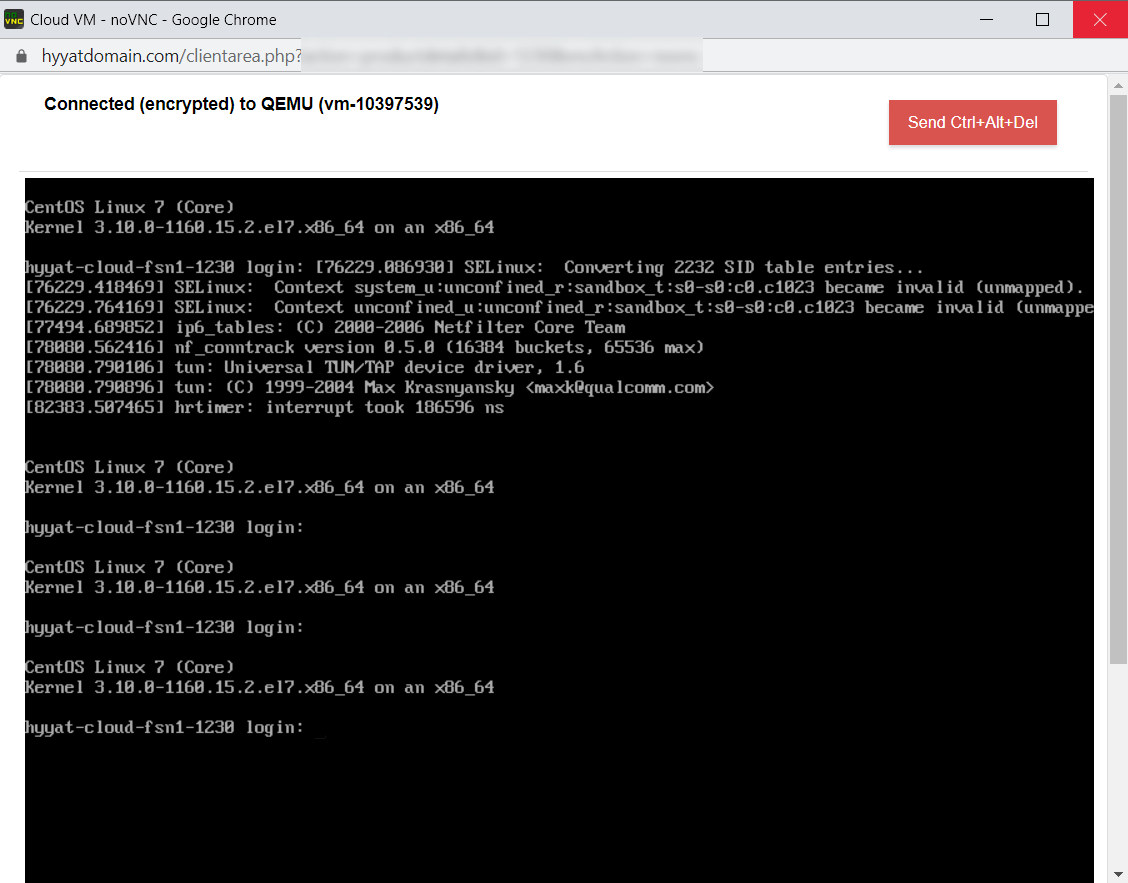This screenshot has height=883, width=1128.
Task: Click the first 'CentOS Linux 7 (Core)' line
Action: pyautogui.click(x=129, y=207)
